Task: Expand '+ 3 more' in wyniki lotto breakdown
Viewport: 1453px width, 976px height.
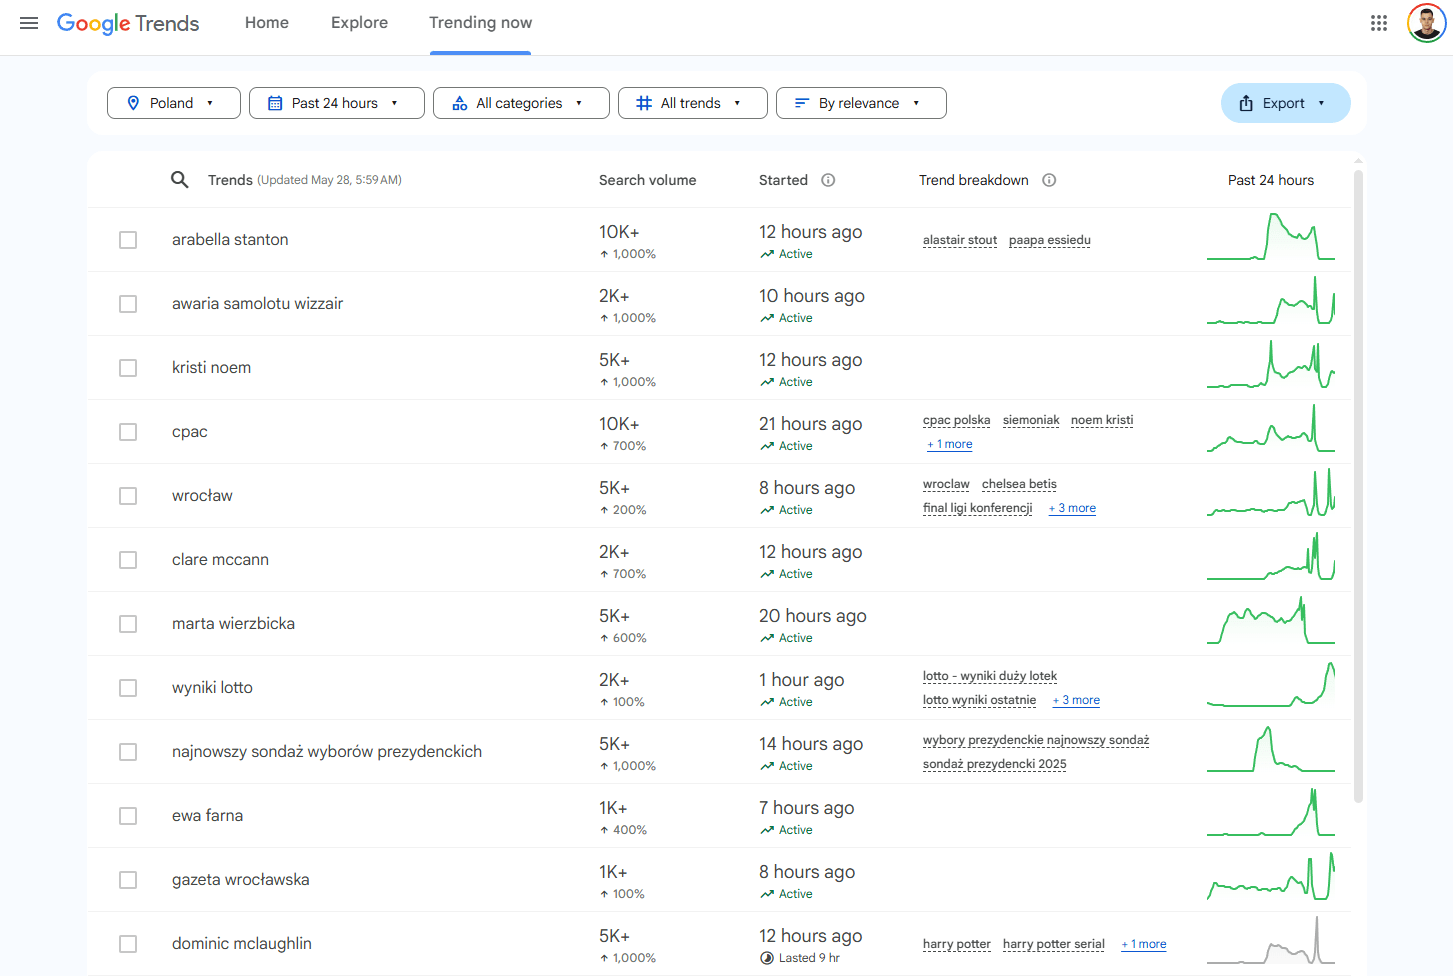Action: [1076, 700]
